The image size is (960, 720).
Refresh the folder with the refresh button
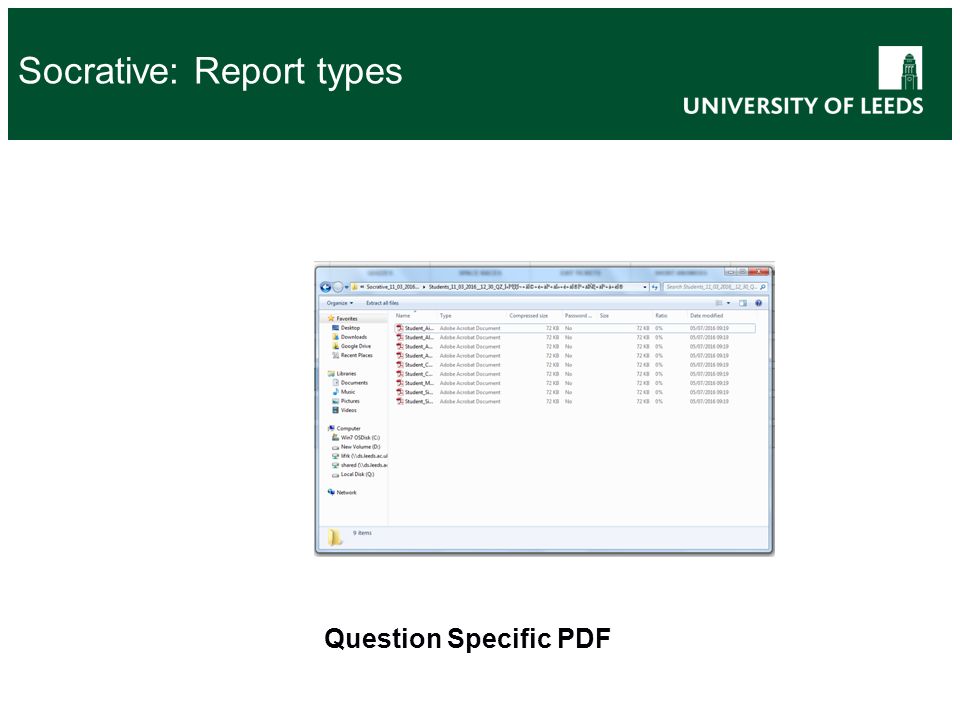click(655, 287)
